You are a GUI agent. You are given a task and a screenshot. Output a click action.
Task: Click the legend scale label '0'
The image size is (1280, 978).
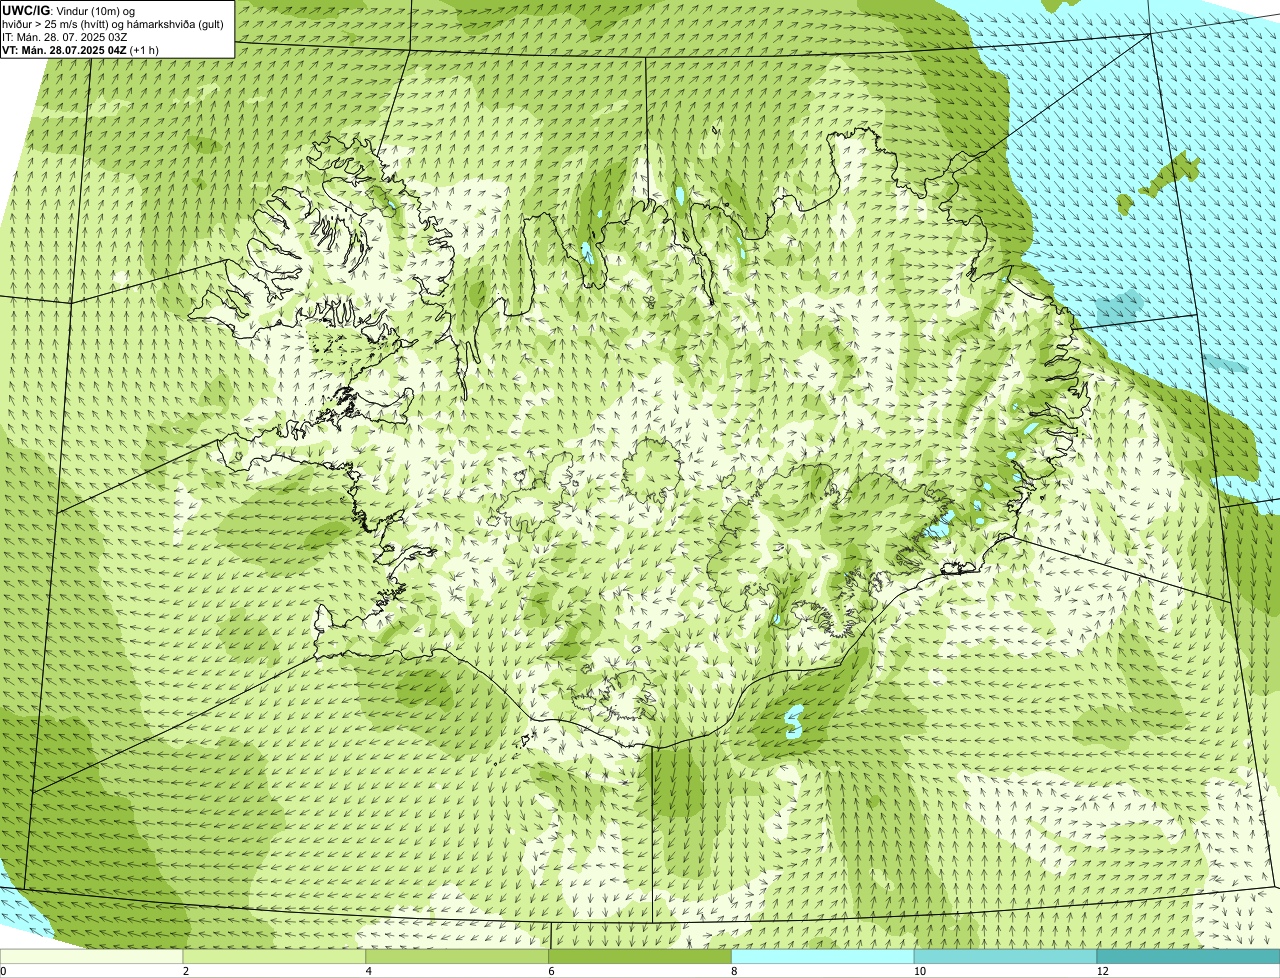click(x=4, y=971)
